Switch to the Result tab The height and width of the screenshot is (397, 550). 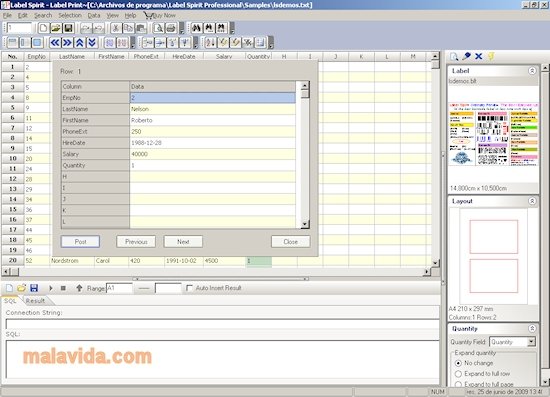35,301
